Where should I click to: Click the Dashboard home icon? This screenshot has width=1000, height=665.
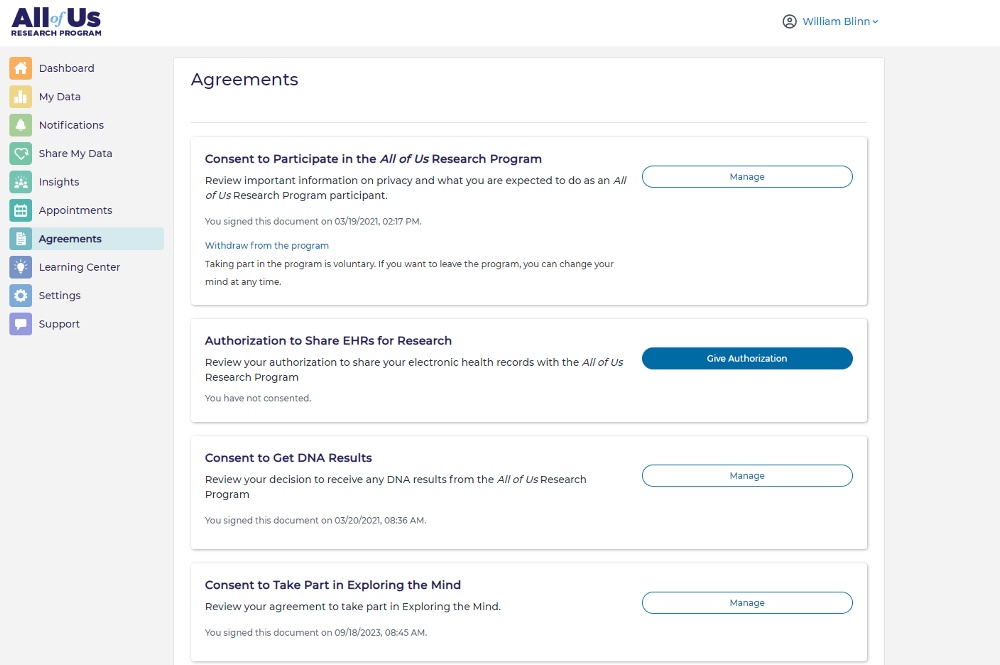click(x=20, y=68)
